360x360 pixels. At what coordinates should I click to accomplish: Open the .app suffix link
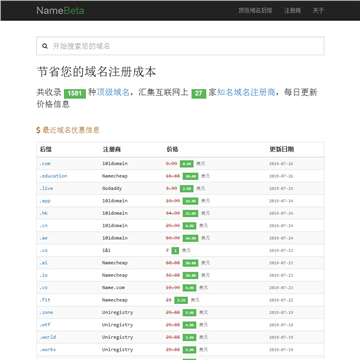pyautogui.click(x=45, y=201)
